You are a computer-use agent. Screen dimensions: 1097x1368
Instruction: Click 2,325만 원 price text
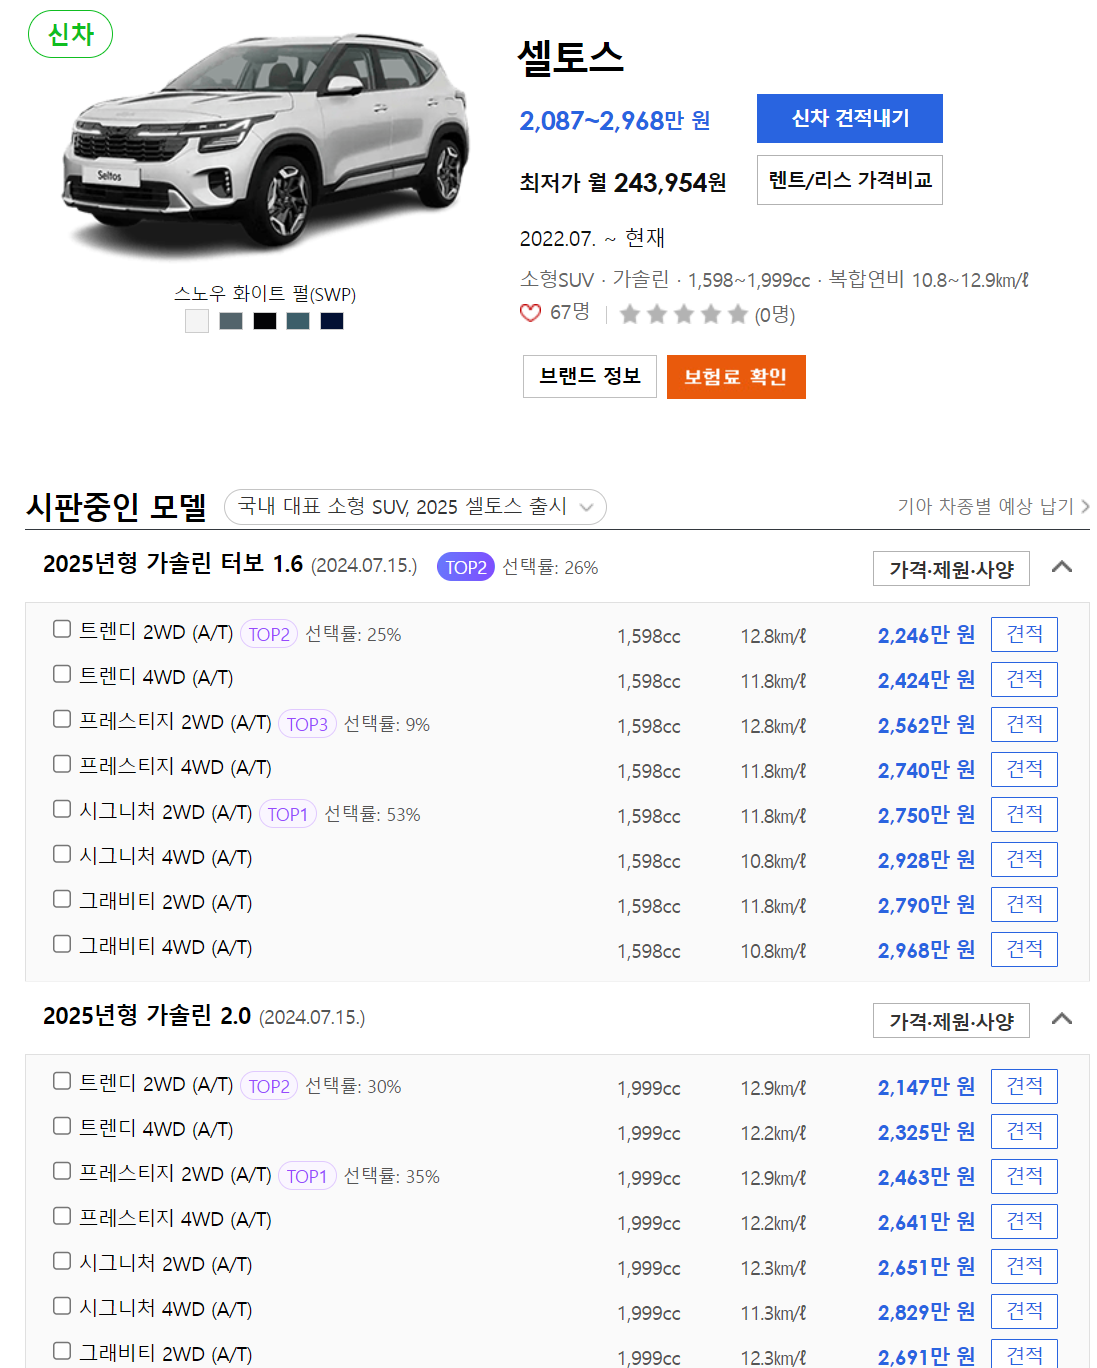click(x=926, y=1132)
